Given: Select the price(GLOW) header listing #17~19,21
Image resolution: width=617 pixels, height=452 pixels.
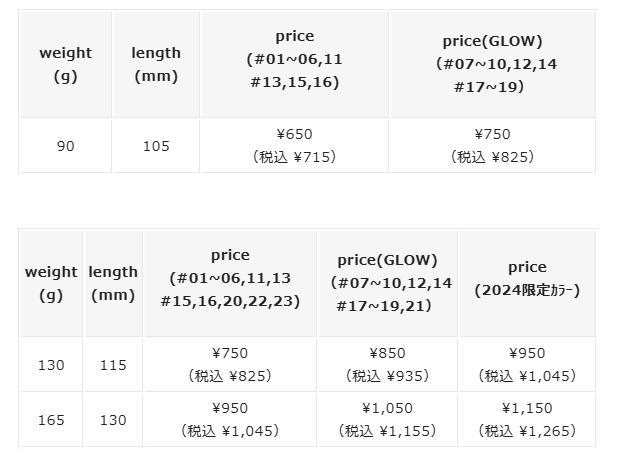Looking at the screenshot, I should coord(388,284).
